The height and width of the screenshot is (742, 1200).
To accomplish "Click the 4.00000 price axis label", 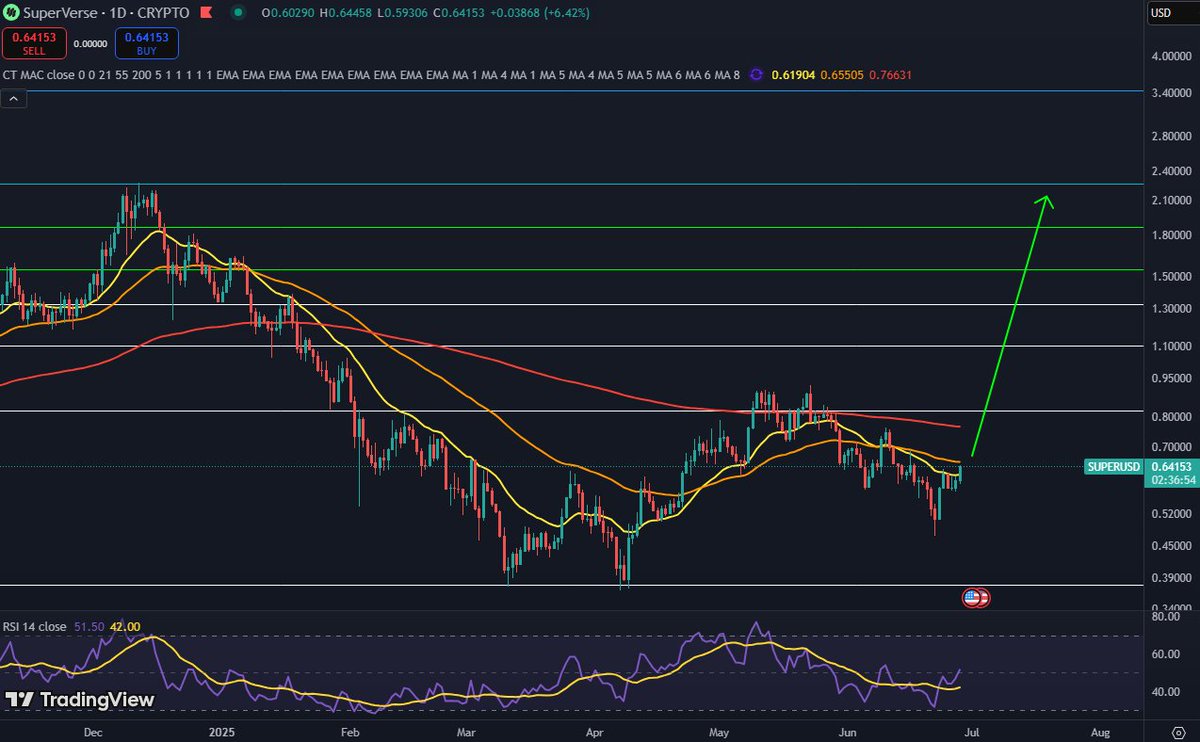I will pyautogui.click(x=1171, y=56).
